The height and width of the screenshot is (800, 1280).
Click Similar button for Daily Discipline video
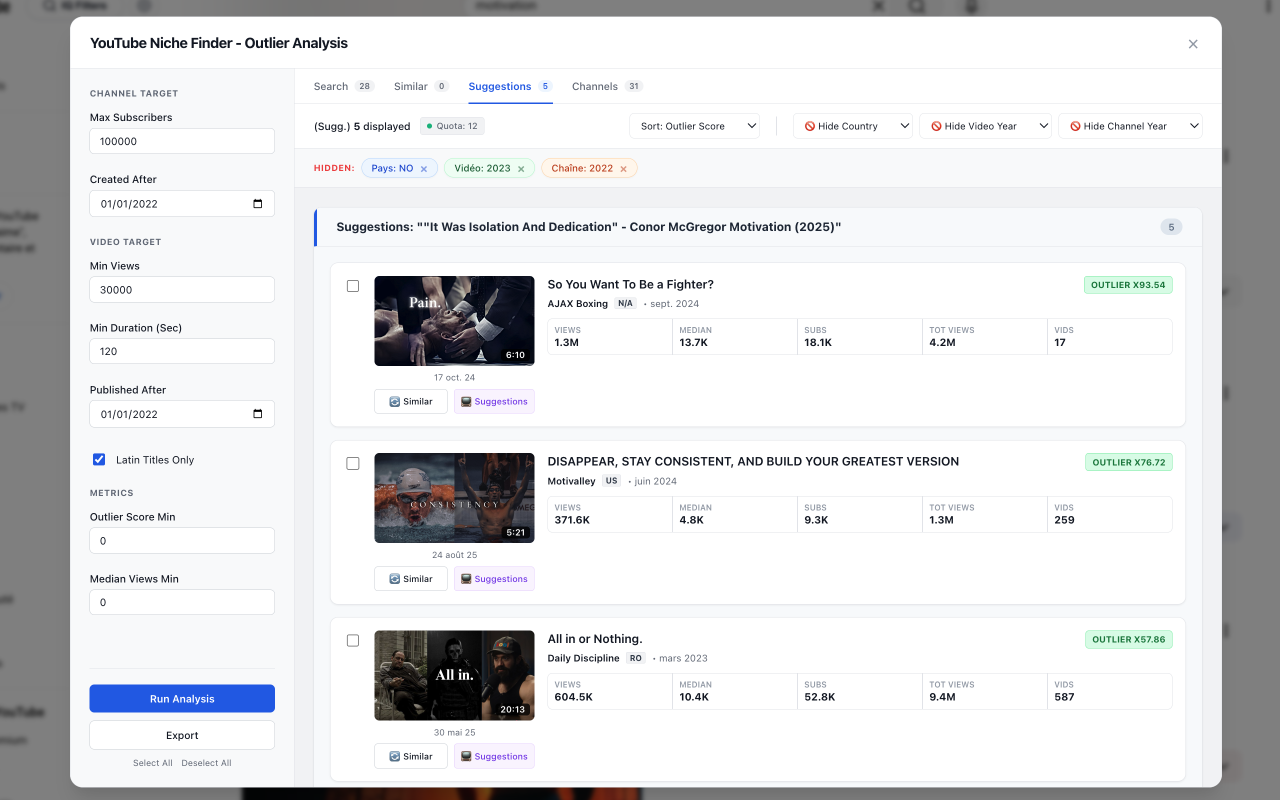411,756
